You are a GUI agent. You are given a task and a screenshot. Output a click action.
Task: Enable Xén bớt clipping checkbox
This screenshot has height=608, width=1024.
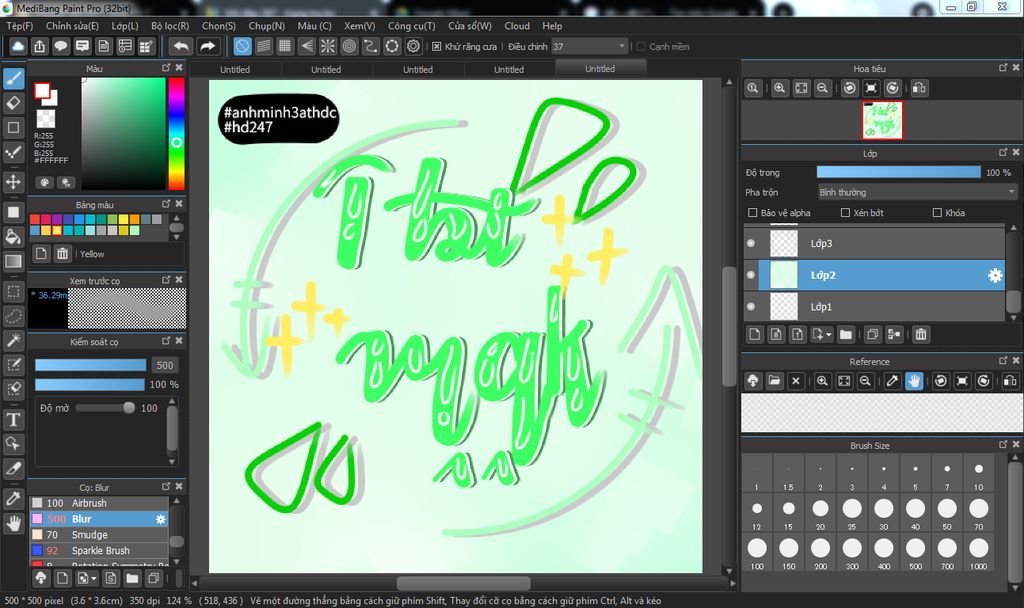tap(845, 213)
